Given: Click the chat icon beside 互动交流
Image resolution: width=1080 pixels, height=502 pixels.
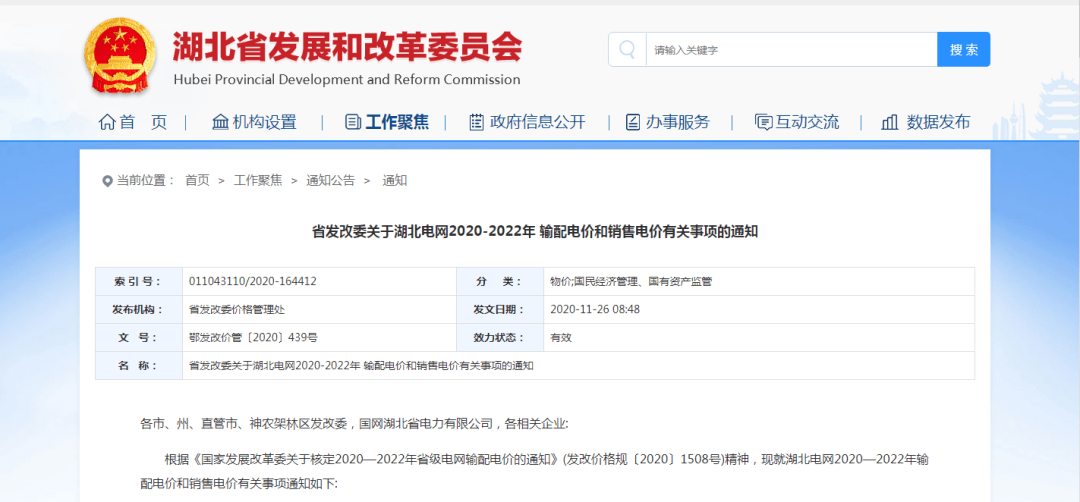Looking at the screenshot, I should [763, 122].
